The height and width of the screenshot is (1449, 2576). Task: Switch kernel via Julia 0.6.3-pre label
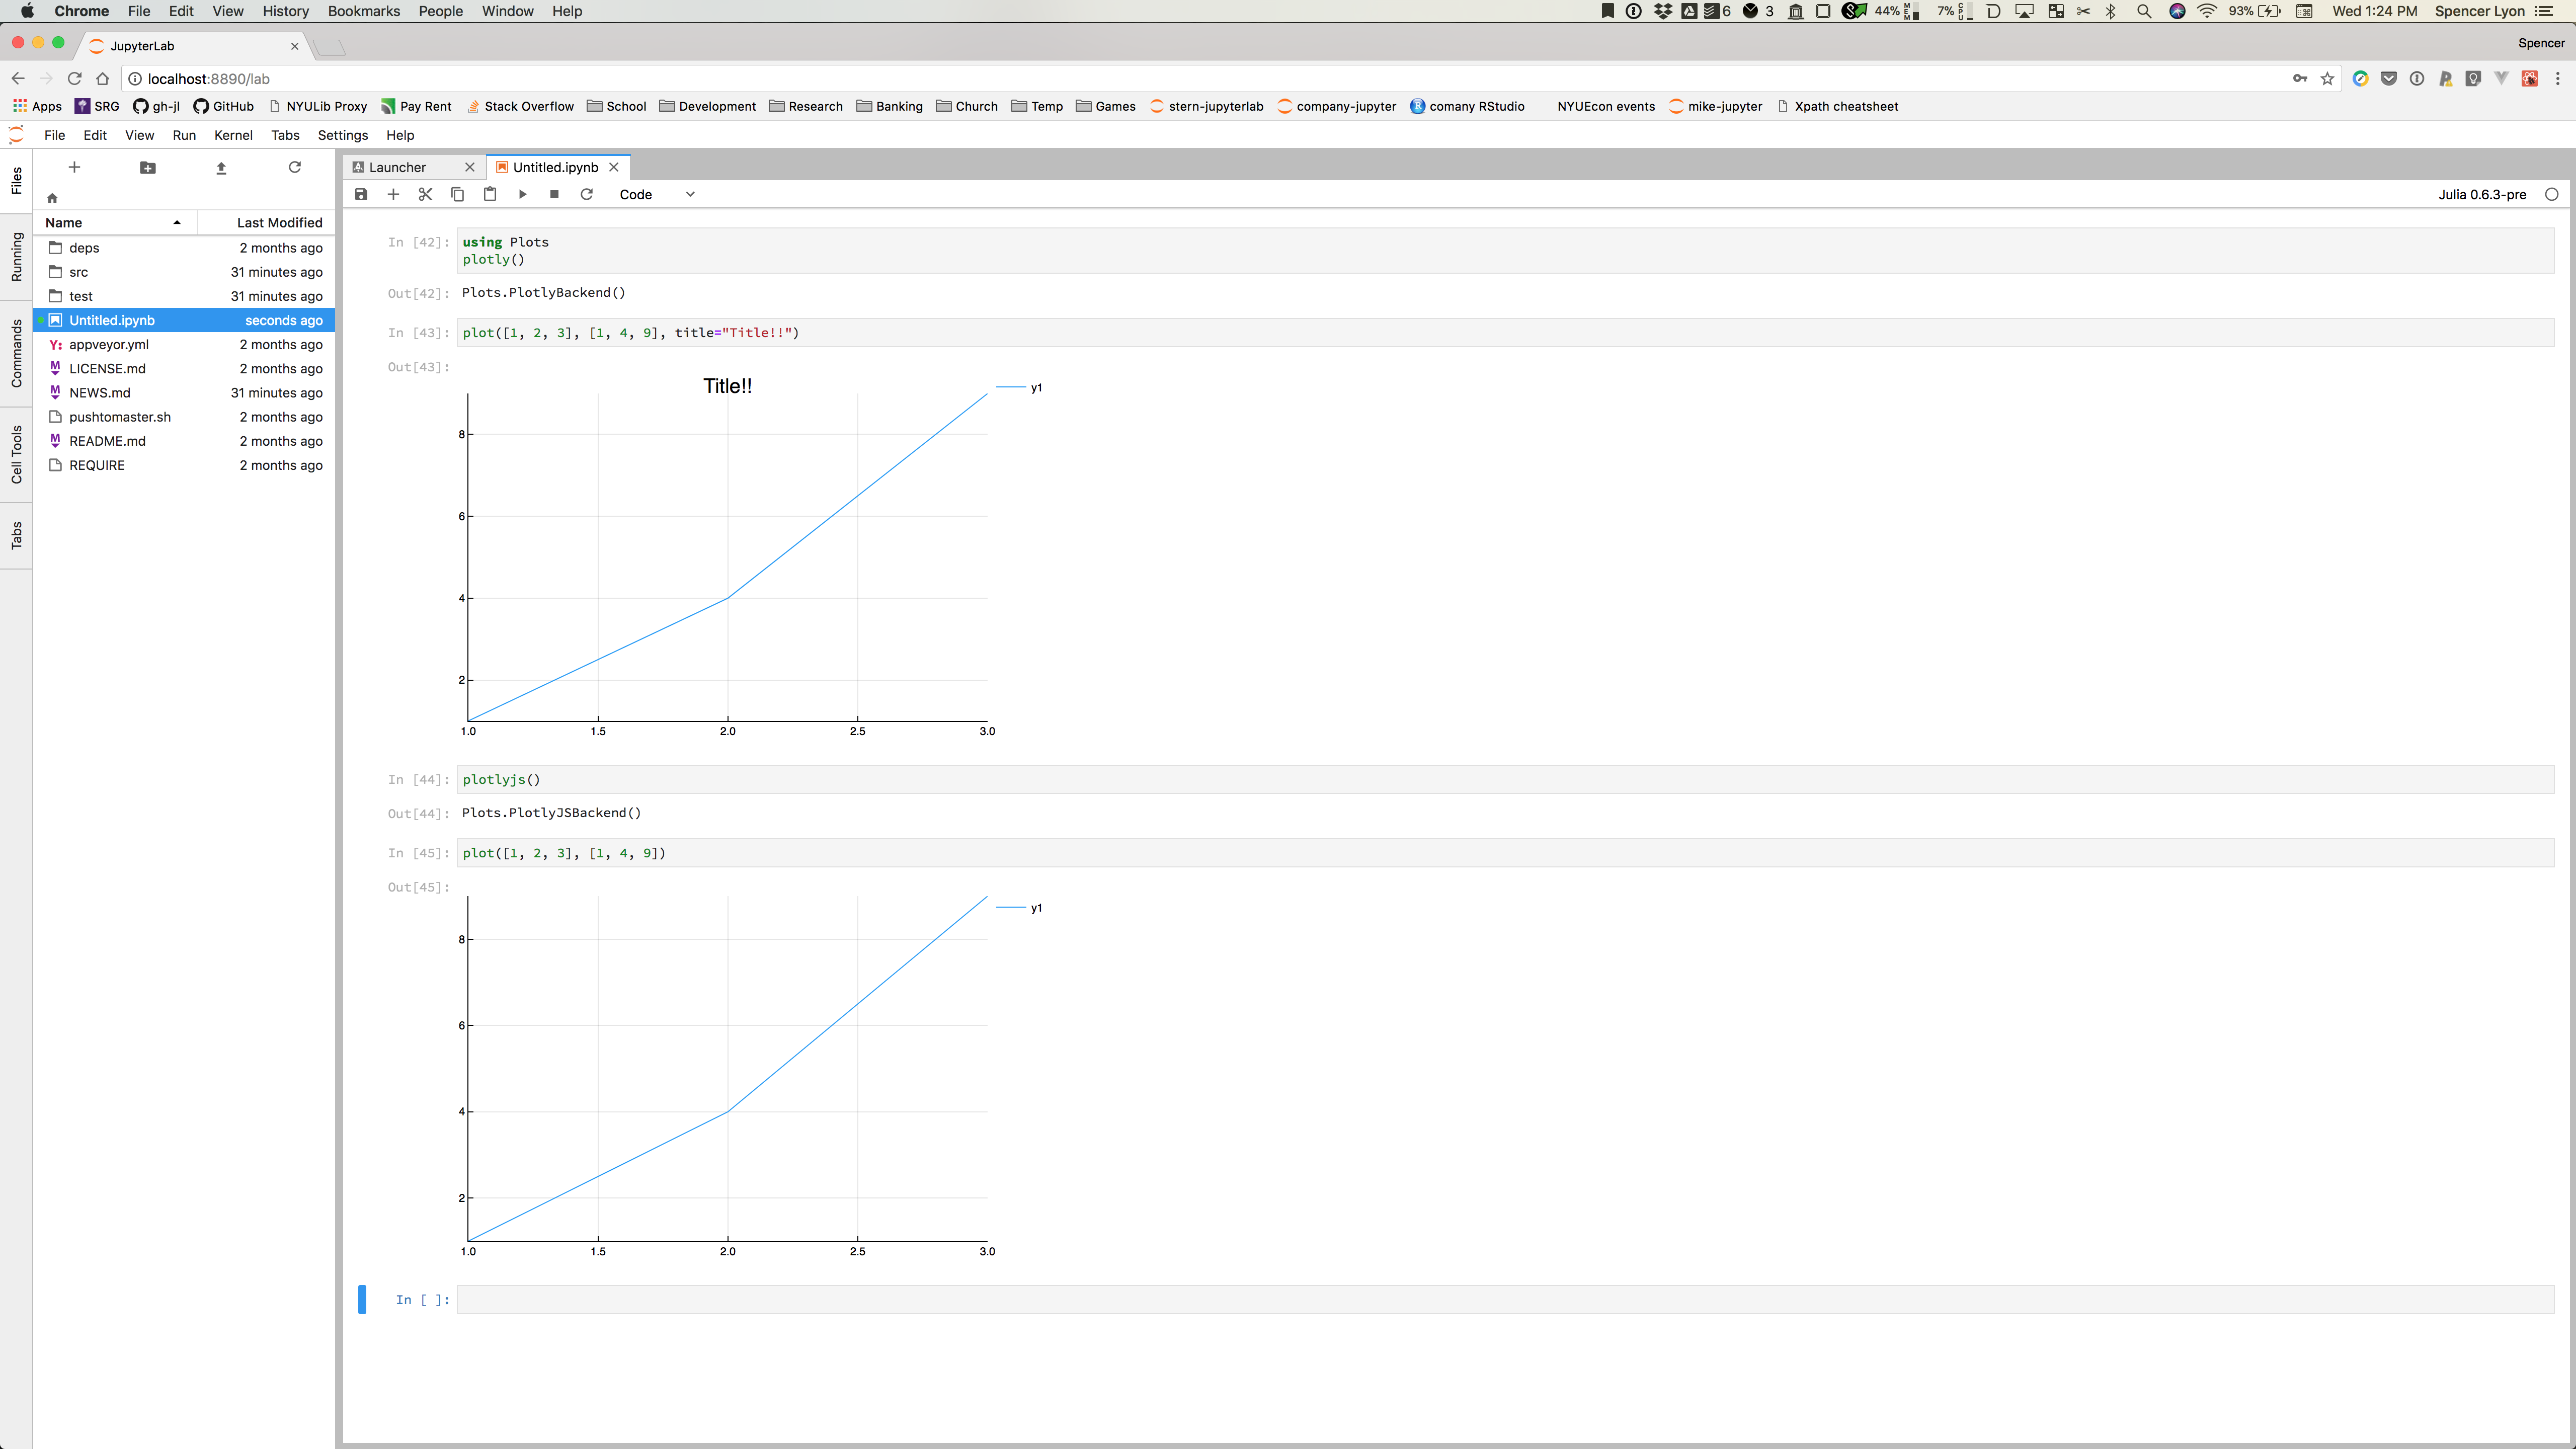[x=2482, y=194]
